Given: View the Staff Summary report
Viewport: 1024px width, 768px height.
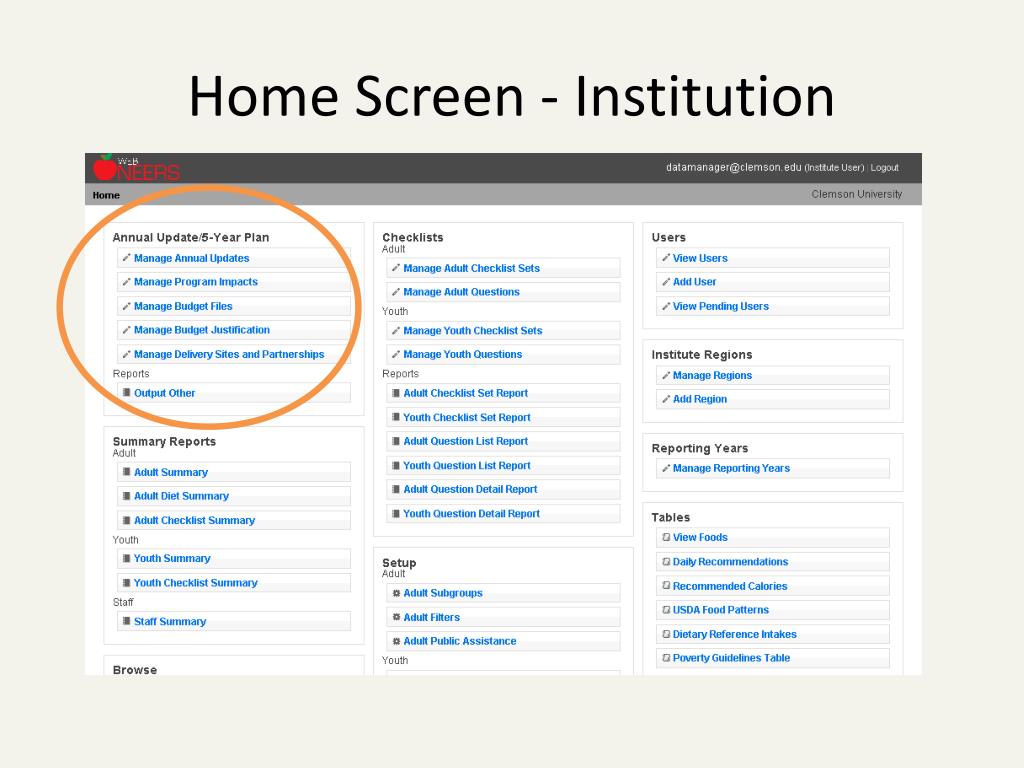Looking at the screenshot, I should point(170,622).
